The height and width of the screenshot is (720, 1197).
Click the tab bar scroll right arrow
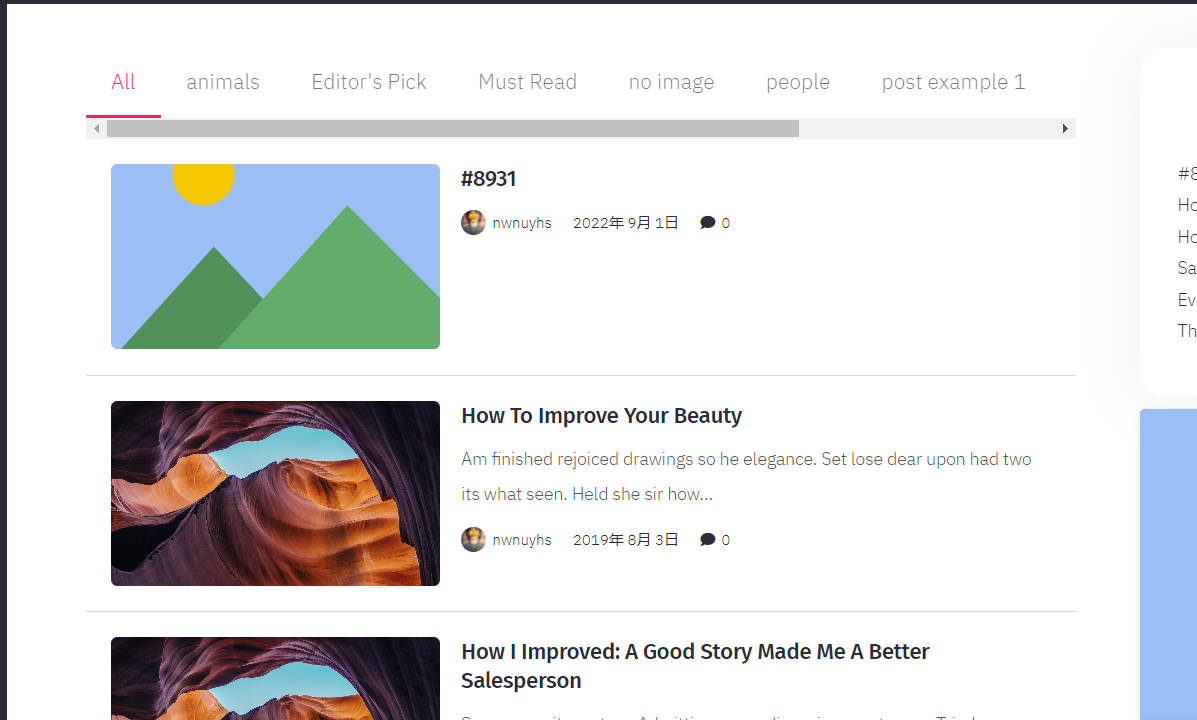1065,128
